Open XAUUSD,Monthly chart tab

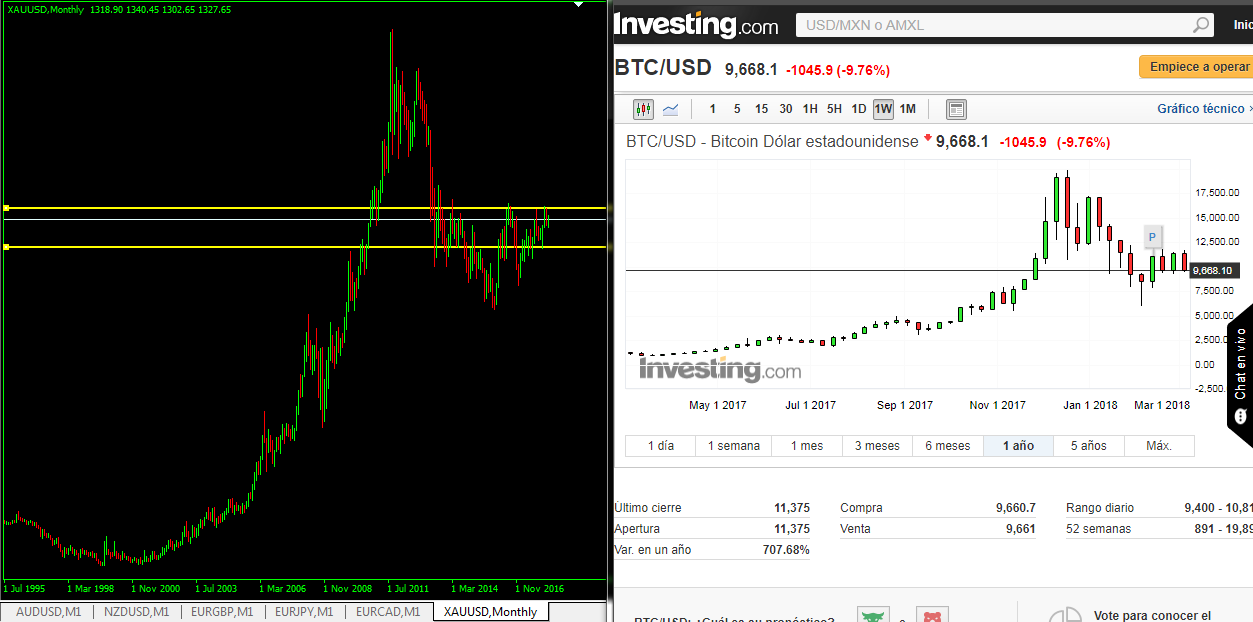[490, 611]
